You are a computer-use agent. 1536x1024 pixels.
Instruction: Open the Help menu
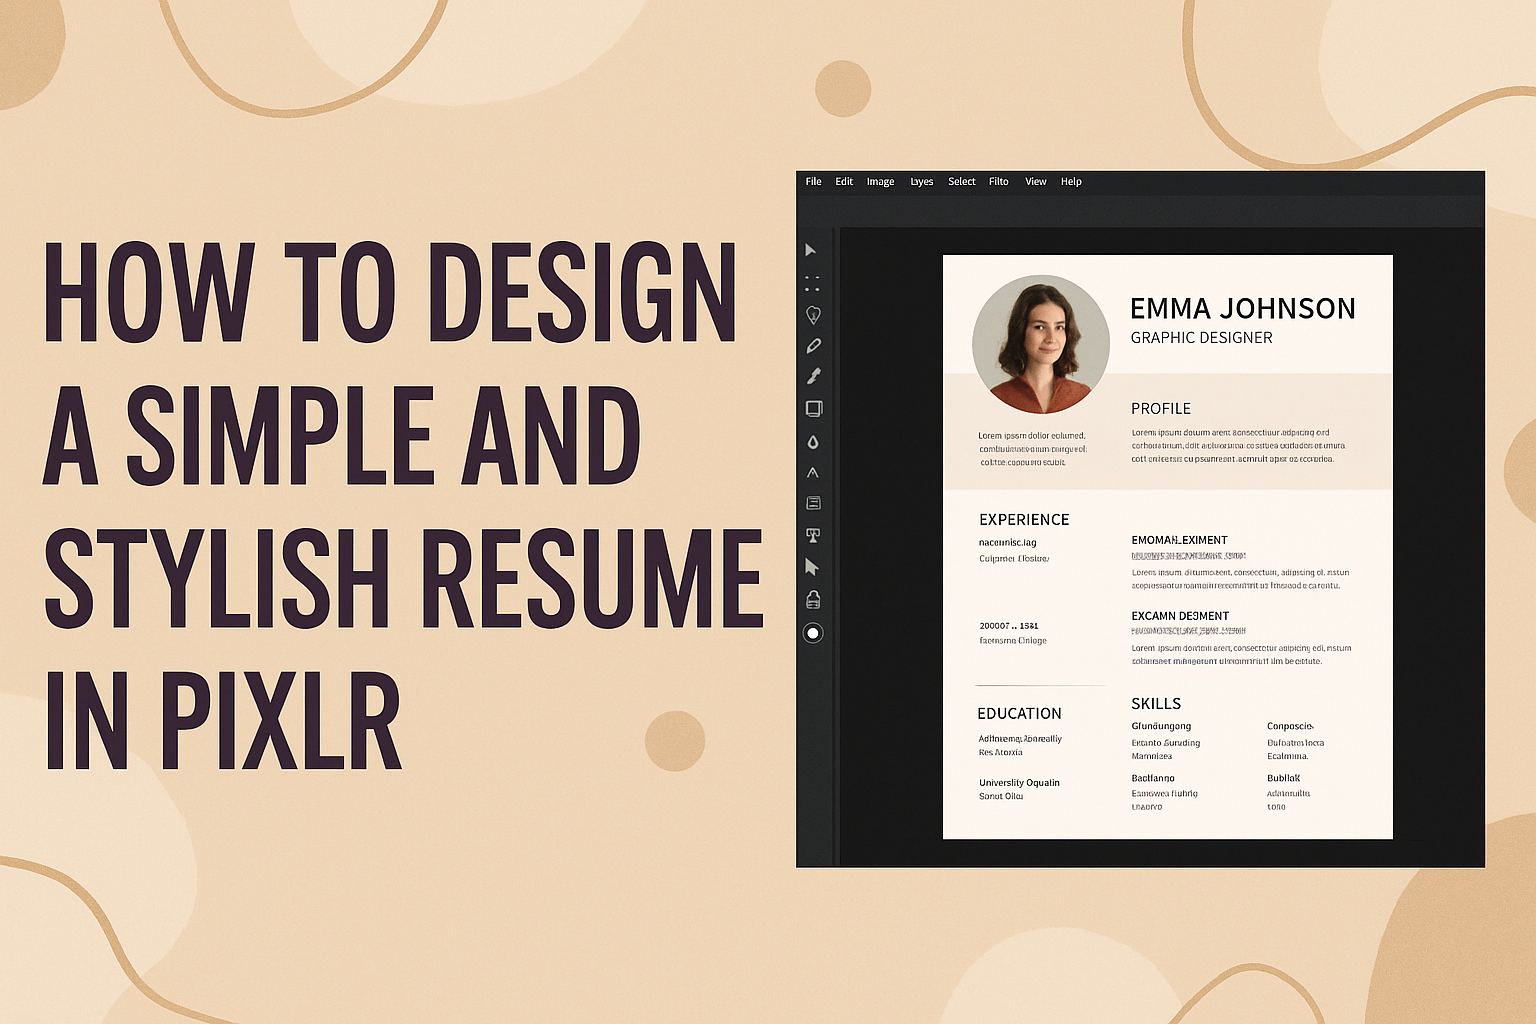pos(1071,182)
